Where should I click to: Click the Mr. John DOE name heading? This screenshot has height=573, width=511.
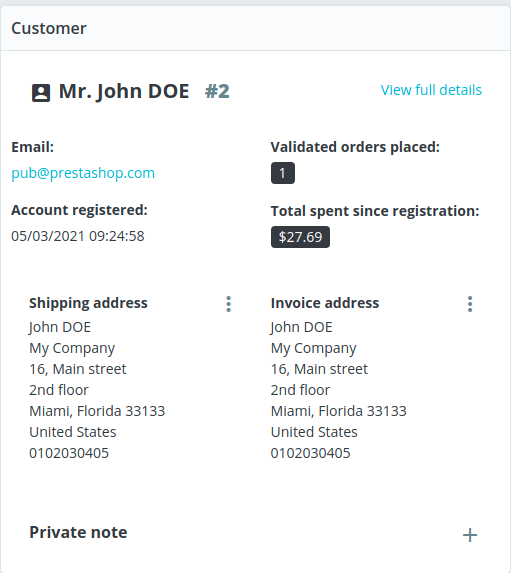pos(124,91)
